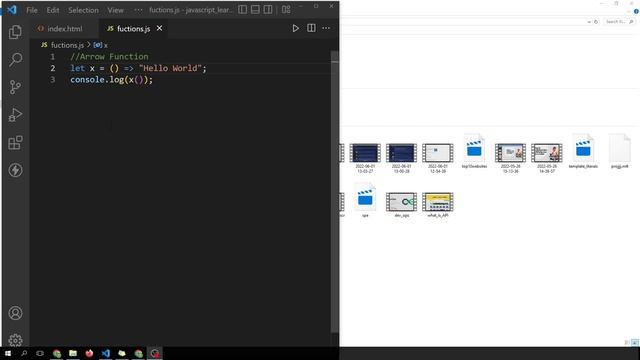
Task: Click the taskbar search icon
Action: [24, 353]
